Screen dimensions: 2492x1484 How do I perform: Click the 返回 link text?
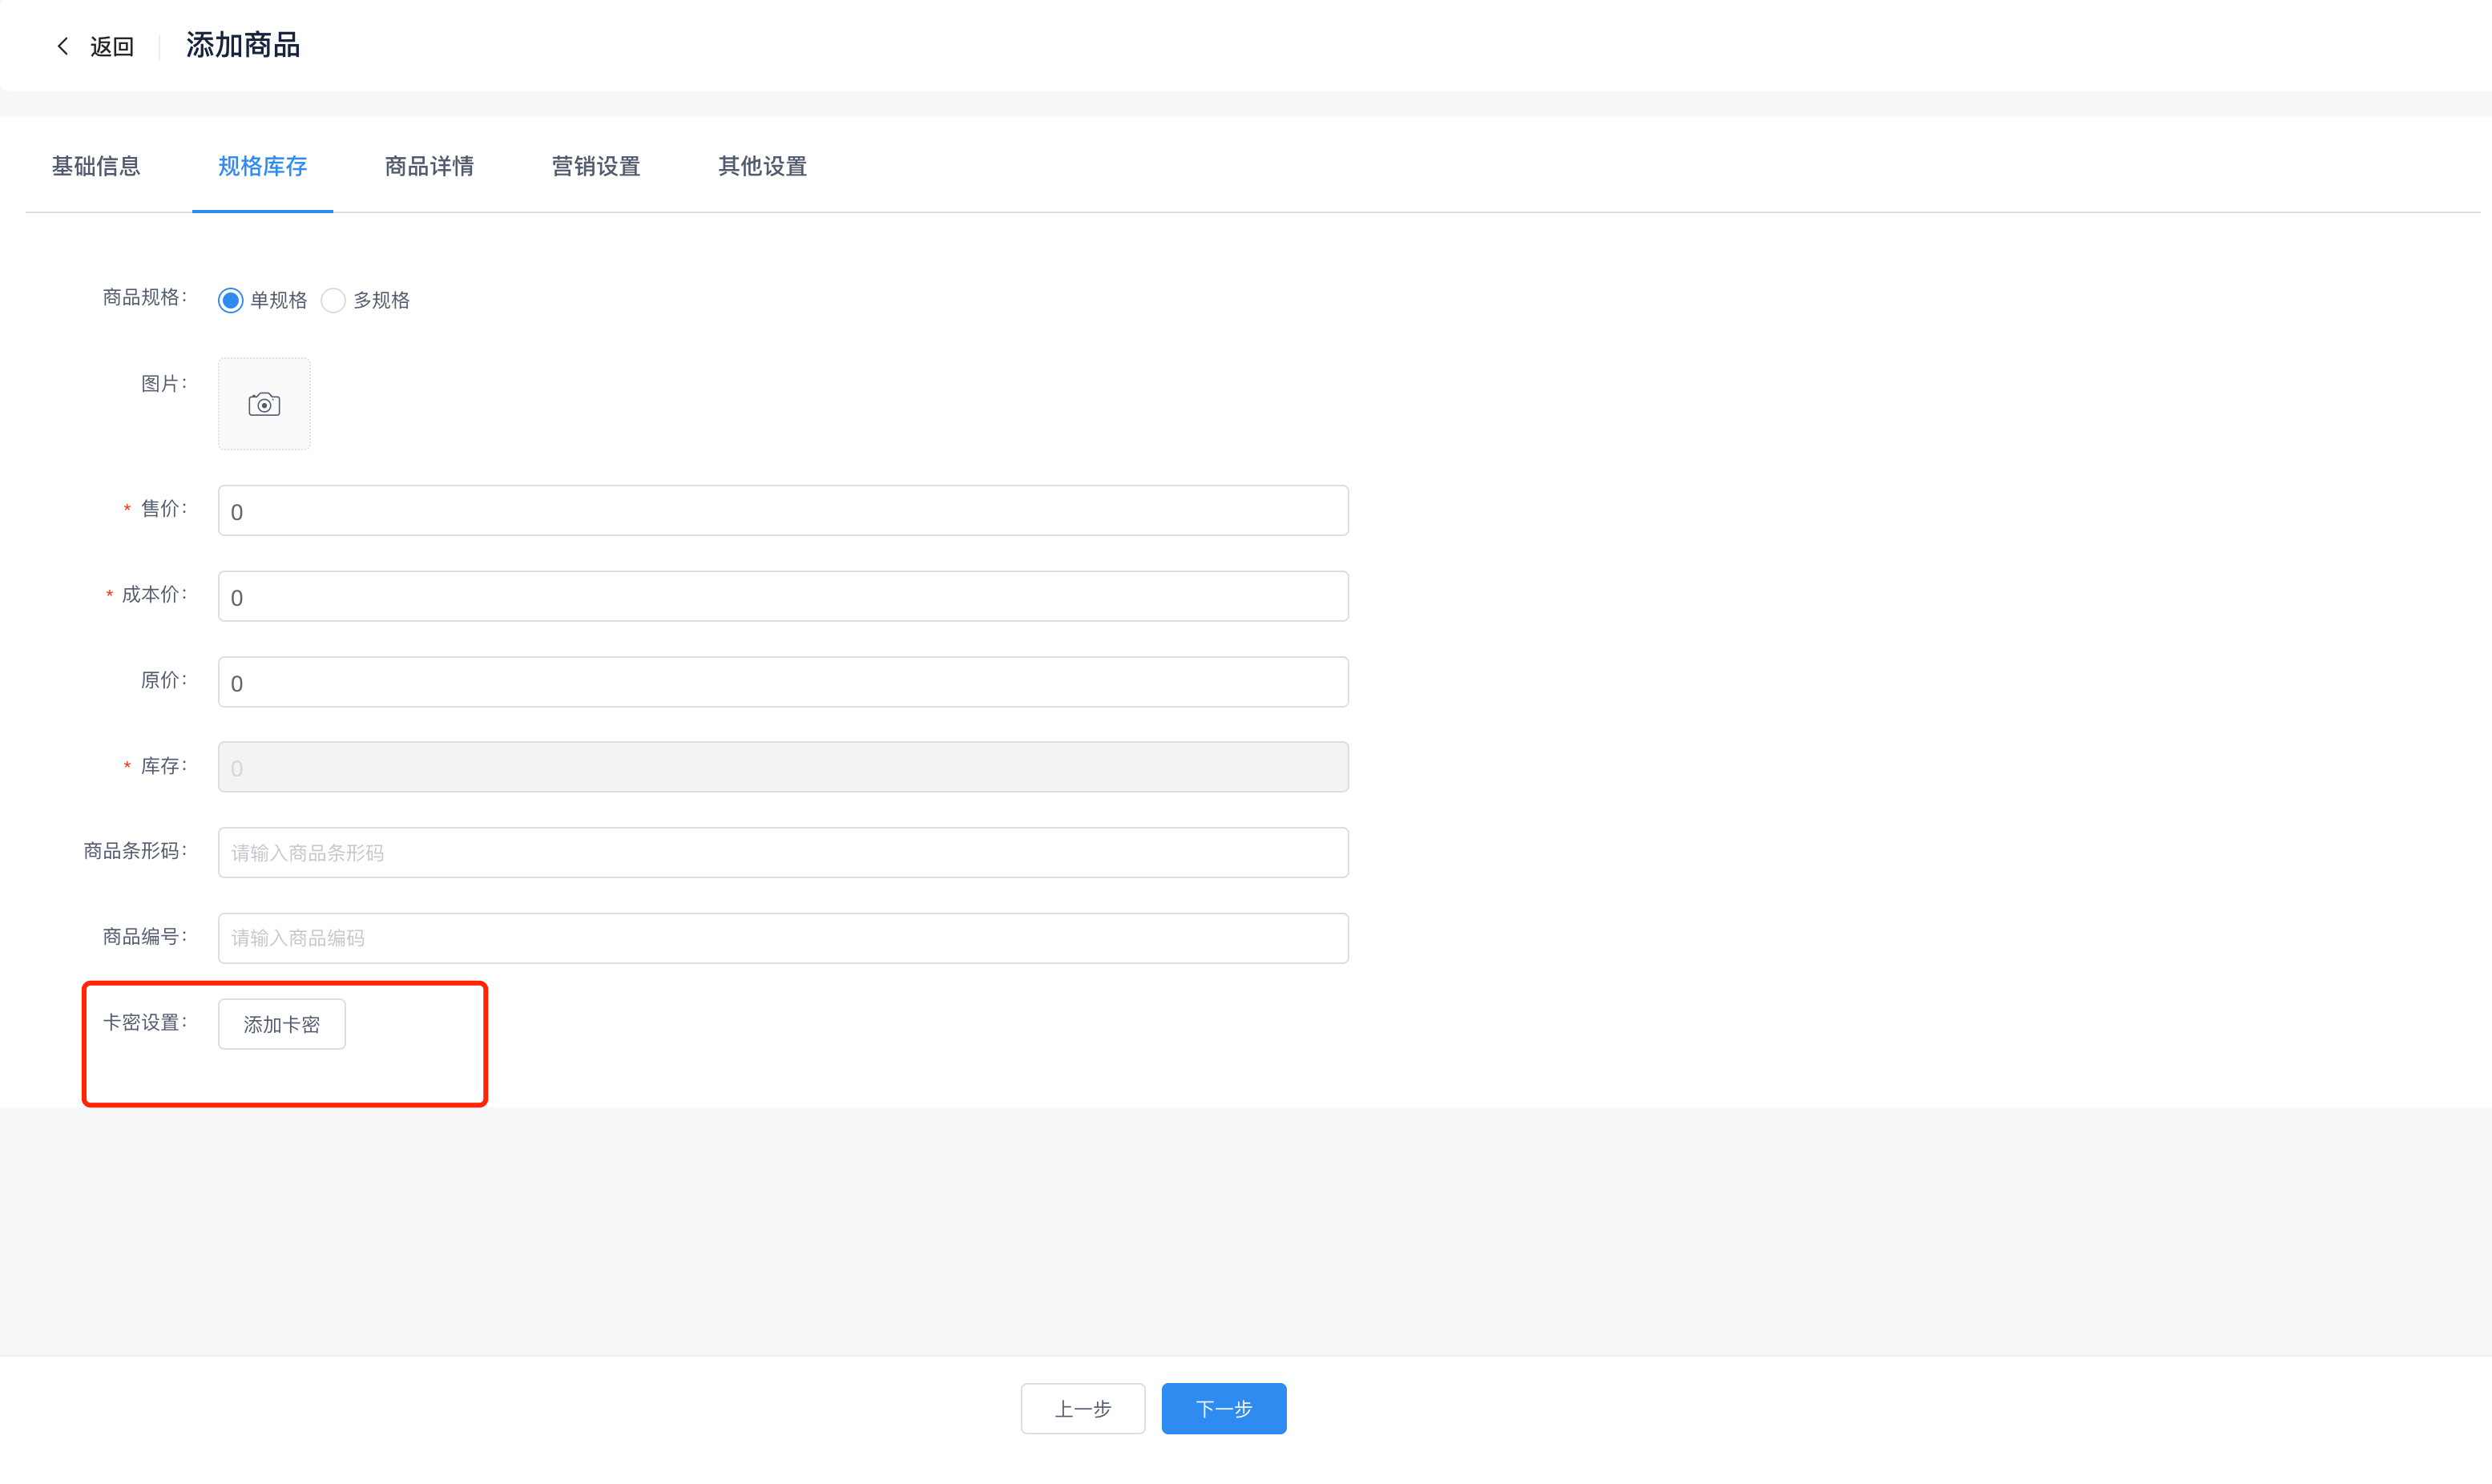click(112, 47)
